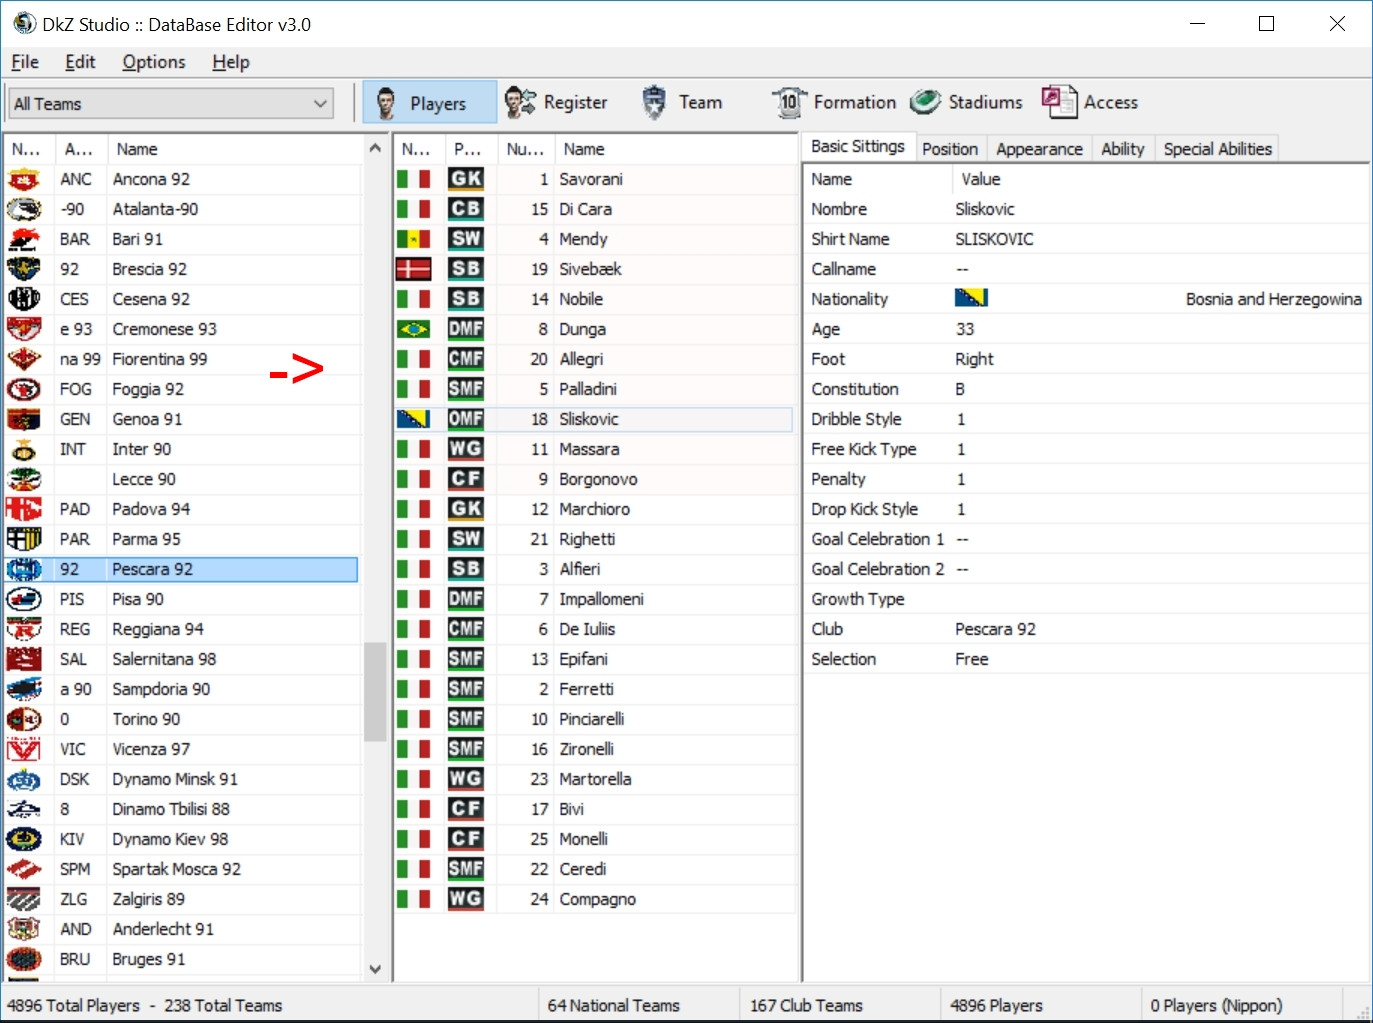The height and width of the screenshot is (1023, 1373).
Task: Open the Players section icon
Action: coord(386,102)
